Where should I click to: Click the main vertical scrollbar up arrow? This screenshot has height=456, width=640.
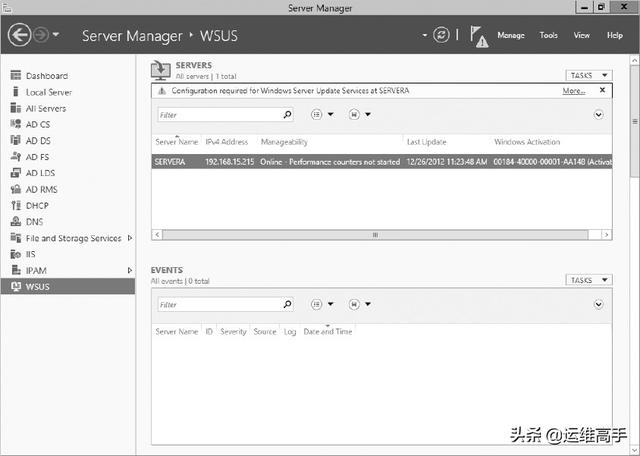(x=634, y=60)
